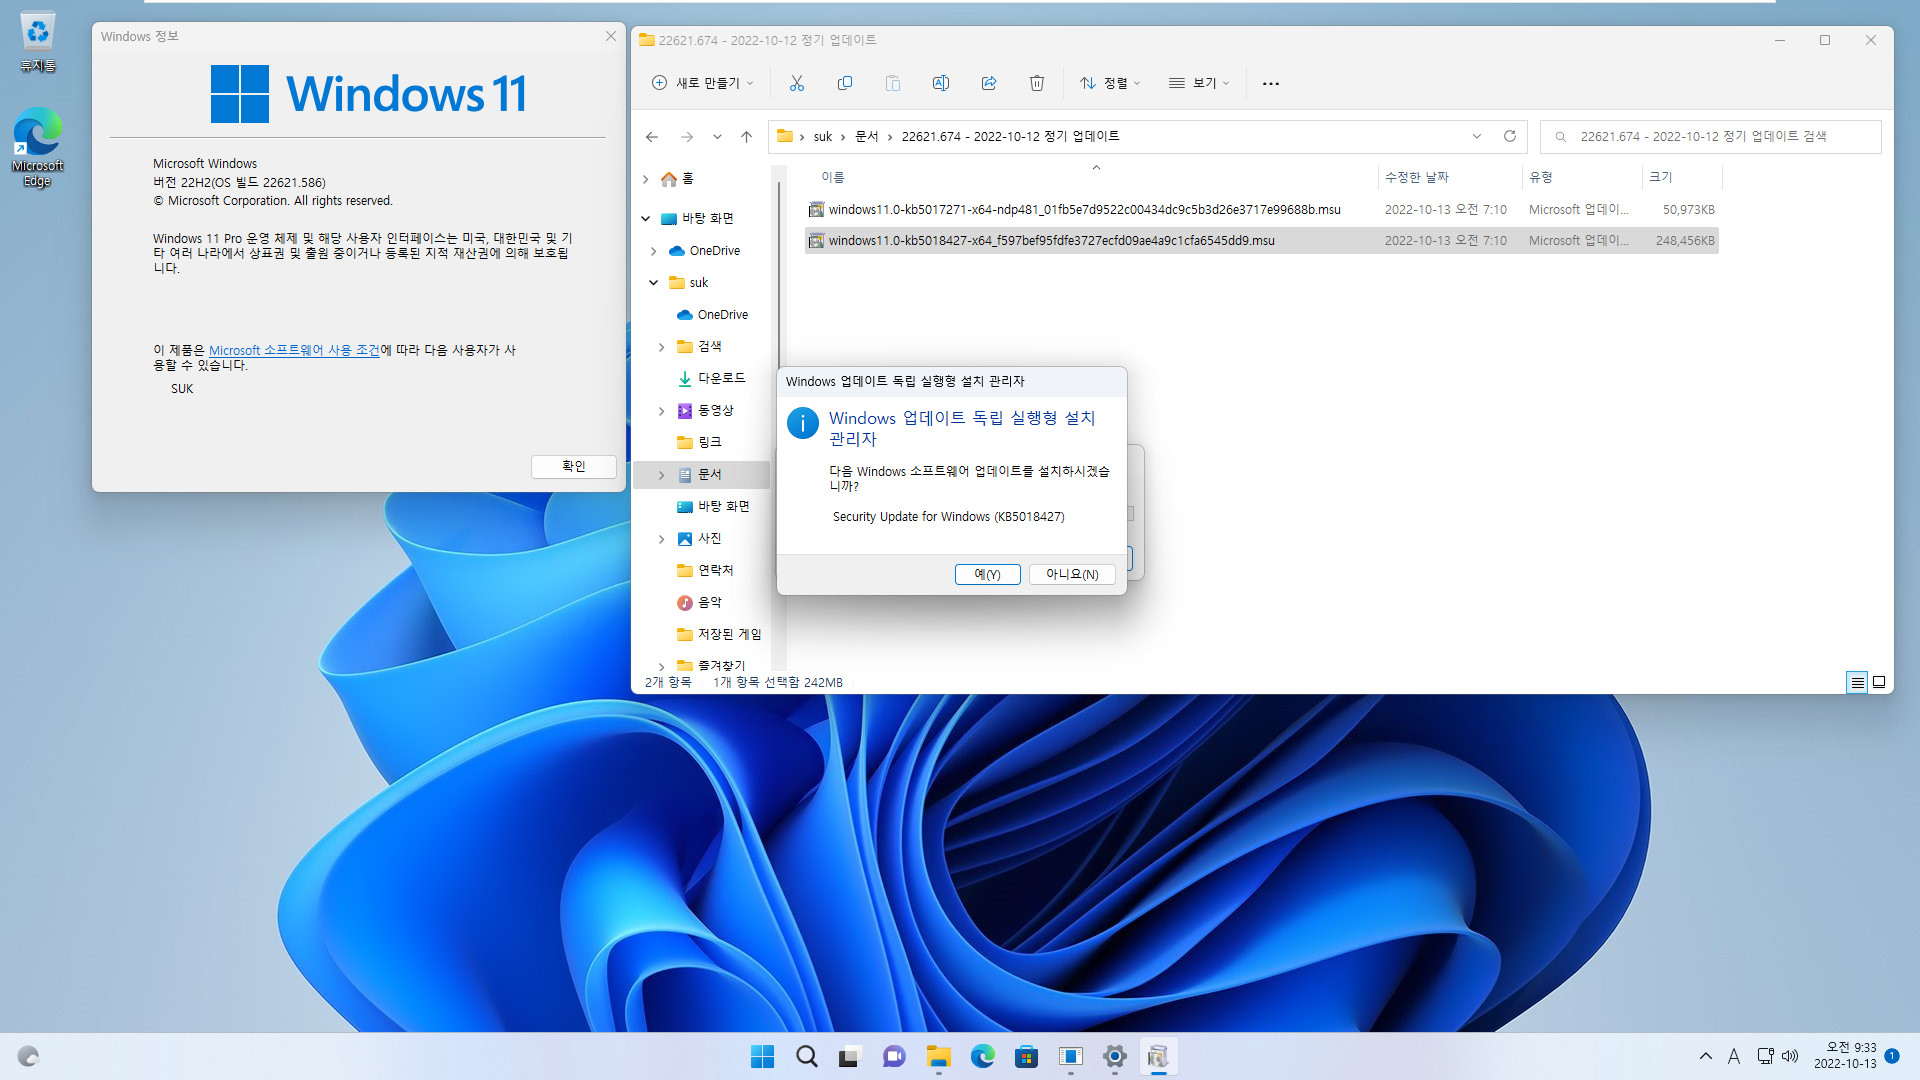Open Microsoft Store from the taskbar

1026,1056
